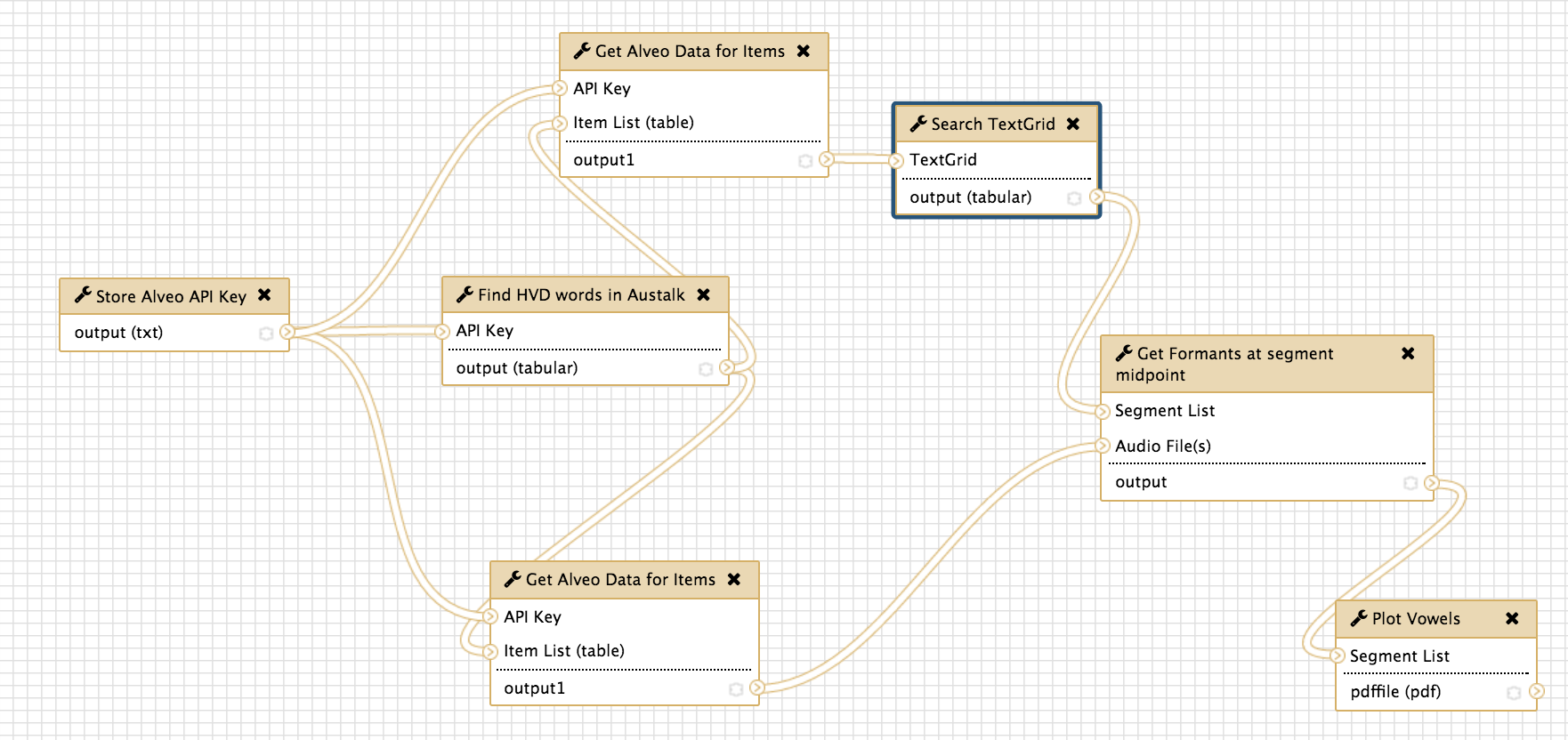Remove the Search TextGrid node
The height and width of the screenshot is (740, 1568).
coord(1073,125)
